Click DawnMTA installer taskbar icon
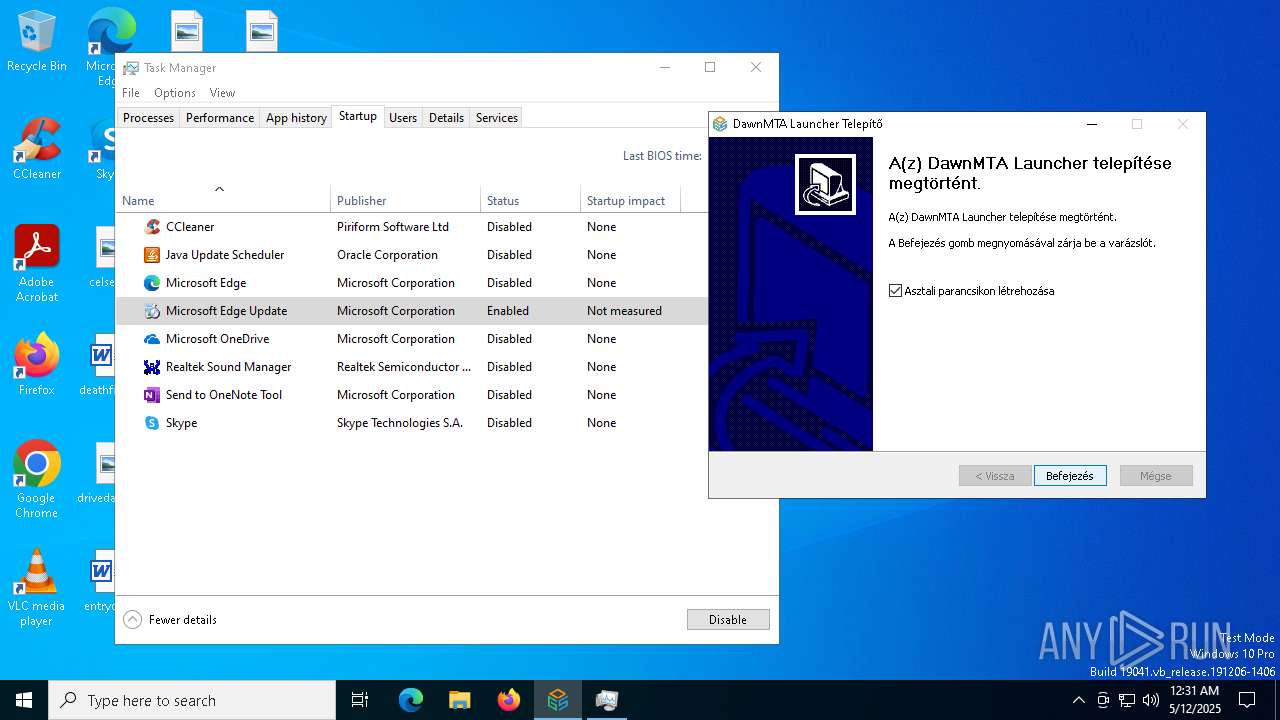This screenshot has width=1280, height=720. (x=558, y=700)
